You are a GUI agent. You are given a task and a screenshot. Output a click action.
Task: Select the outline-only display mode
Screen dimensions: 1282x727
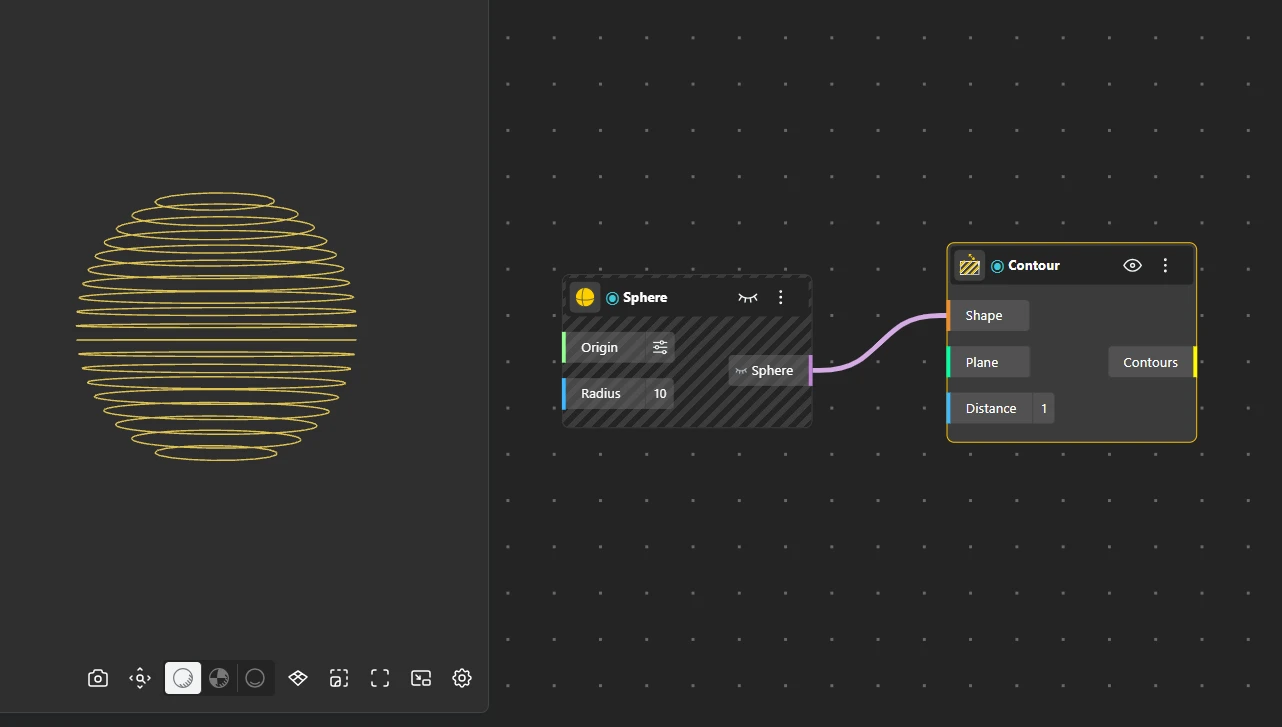(255, 678)
